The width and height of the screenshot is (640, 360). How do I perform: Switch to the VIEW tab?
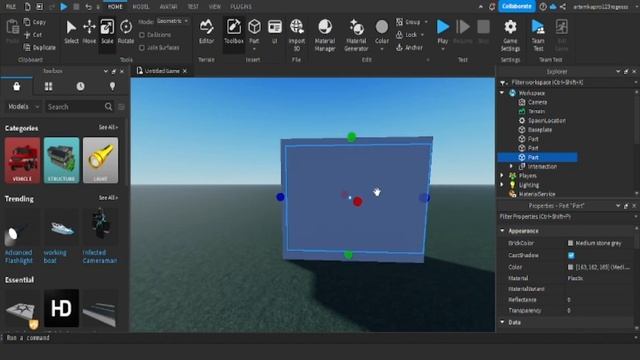coord(214,7)
